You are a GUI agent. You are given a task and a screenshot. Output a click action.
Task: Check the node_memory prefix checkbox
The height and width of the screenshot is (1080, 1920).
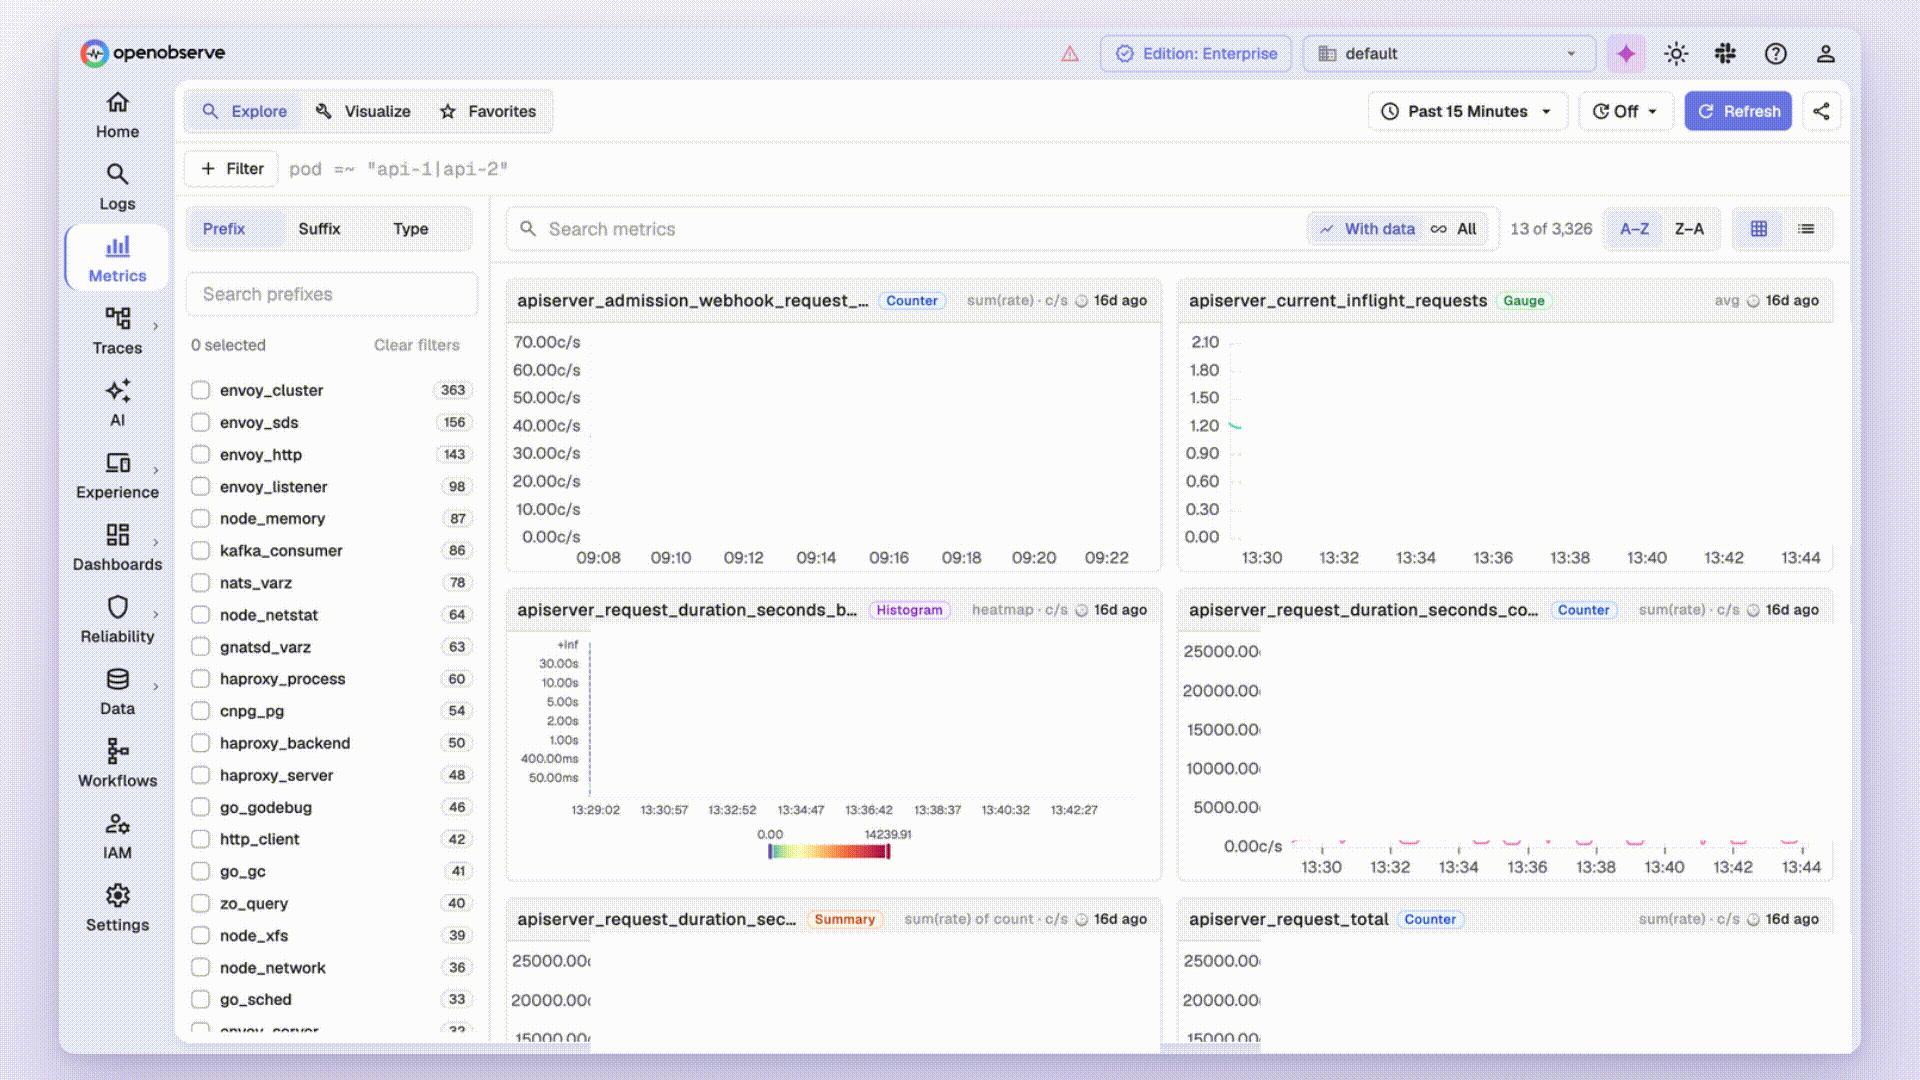[200, 518]
